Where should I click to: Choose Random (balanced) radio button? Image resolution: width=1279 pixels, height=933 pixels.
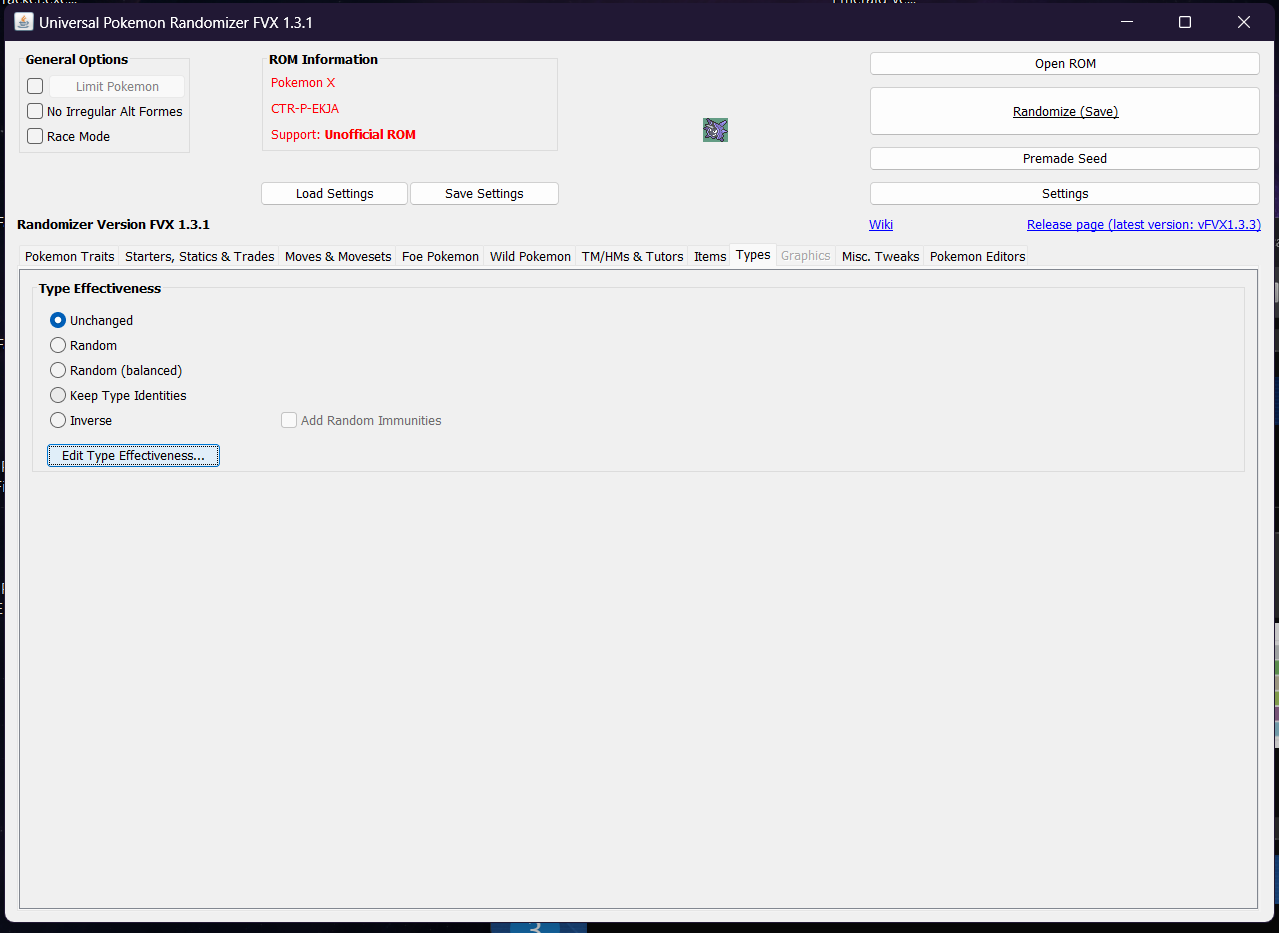point(58,370)
